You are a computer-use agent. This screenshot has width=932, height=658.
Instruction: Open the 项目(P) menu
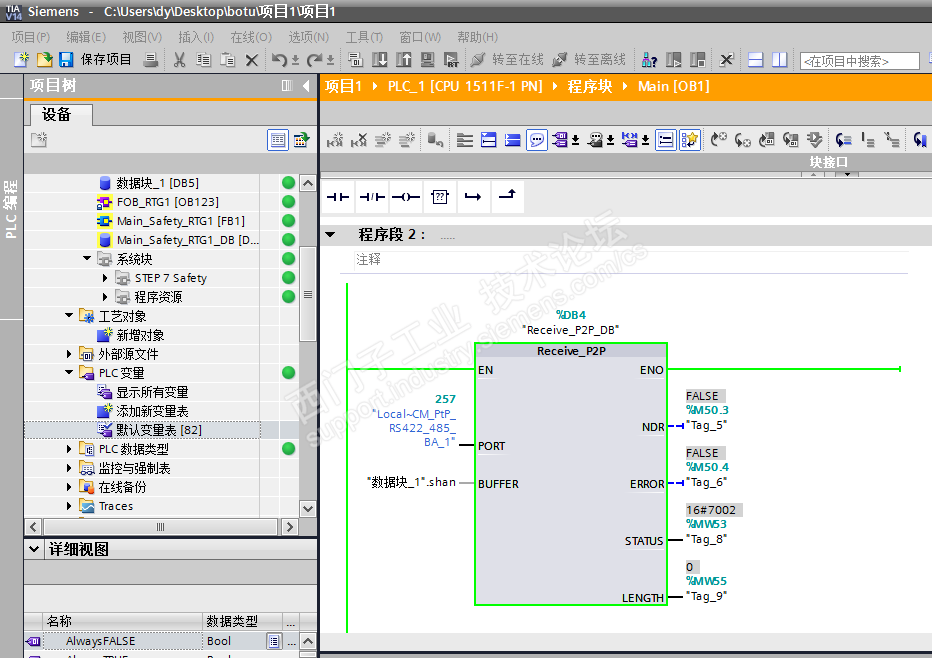pyautogui.click(x=31, y=37)
